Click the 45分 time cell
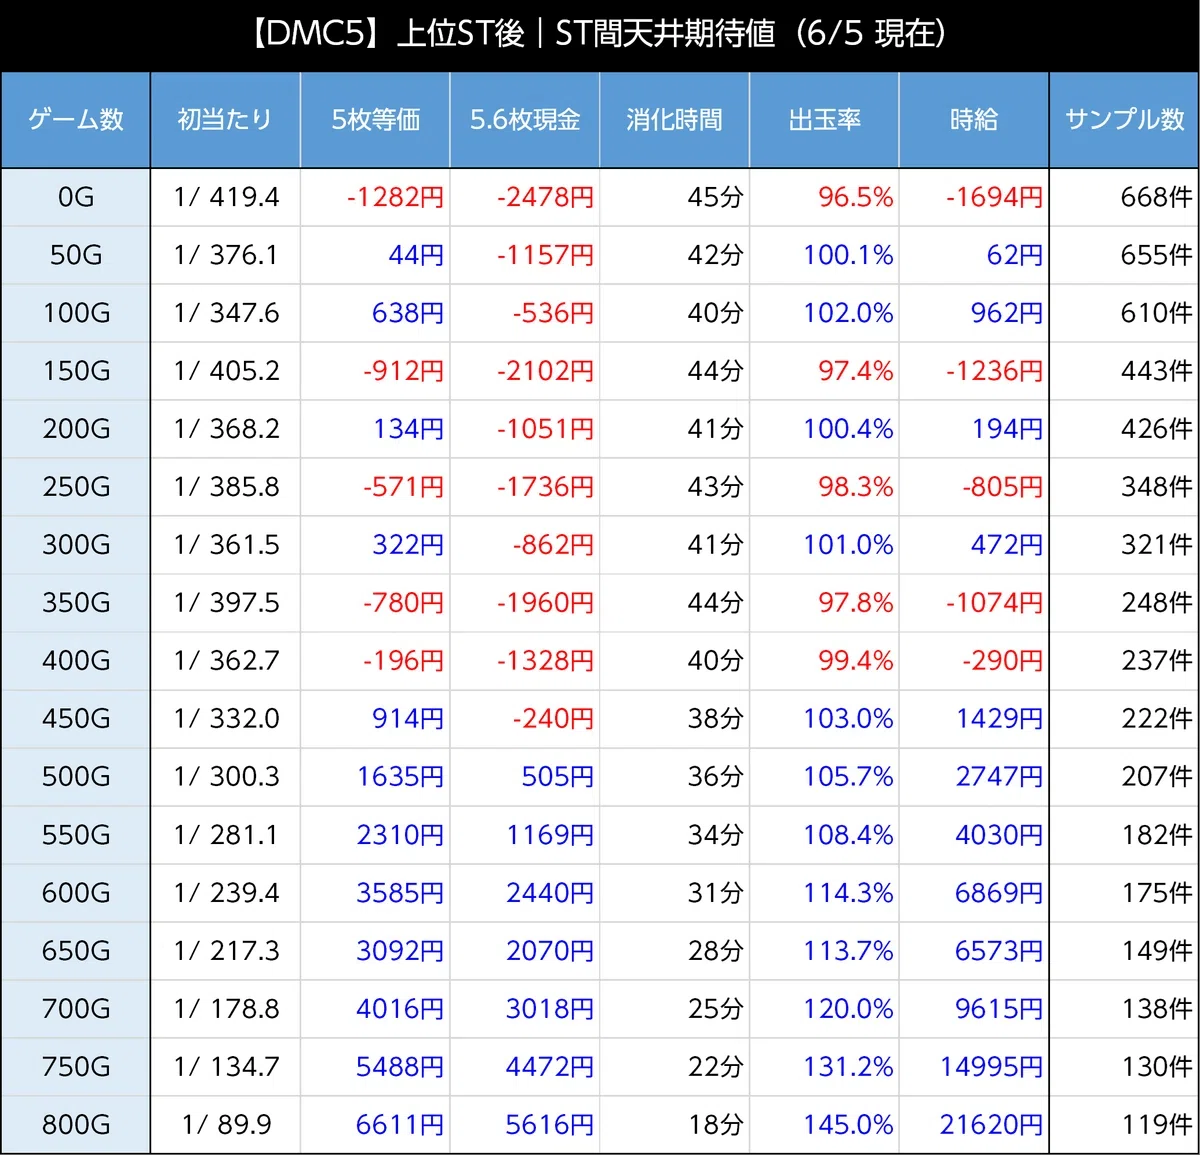Image resolution: width=1200 pixels, height=1155 pixels. click(x=675, y=197)
